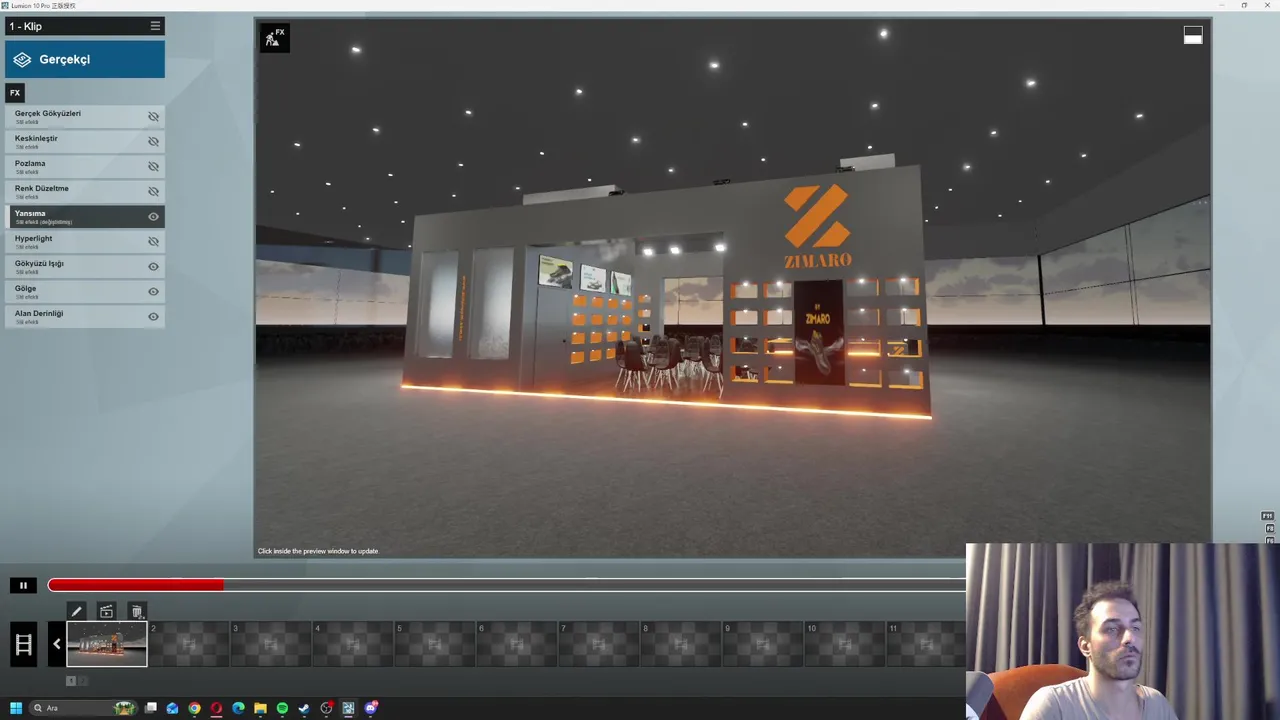Toggle visibility of Gölge effect
This screenshot has height=720, width=1280.
coord(153,291)
